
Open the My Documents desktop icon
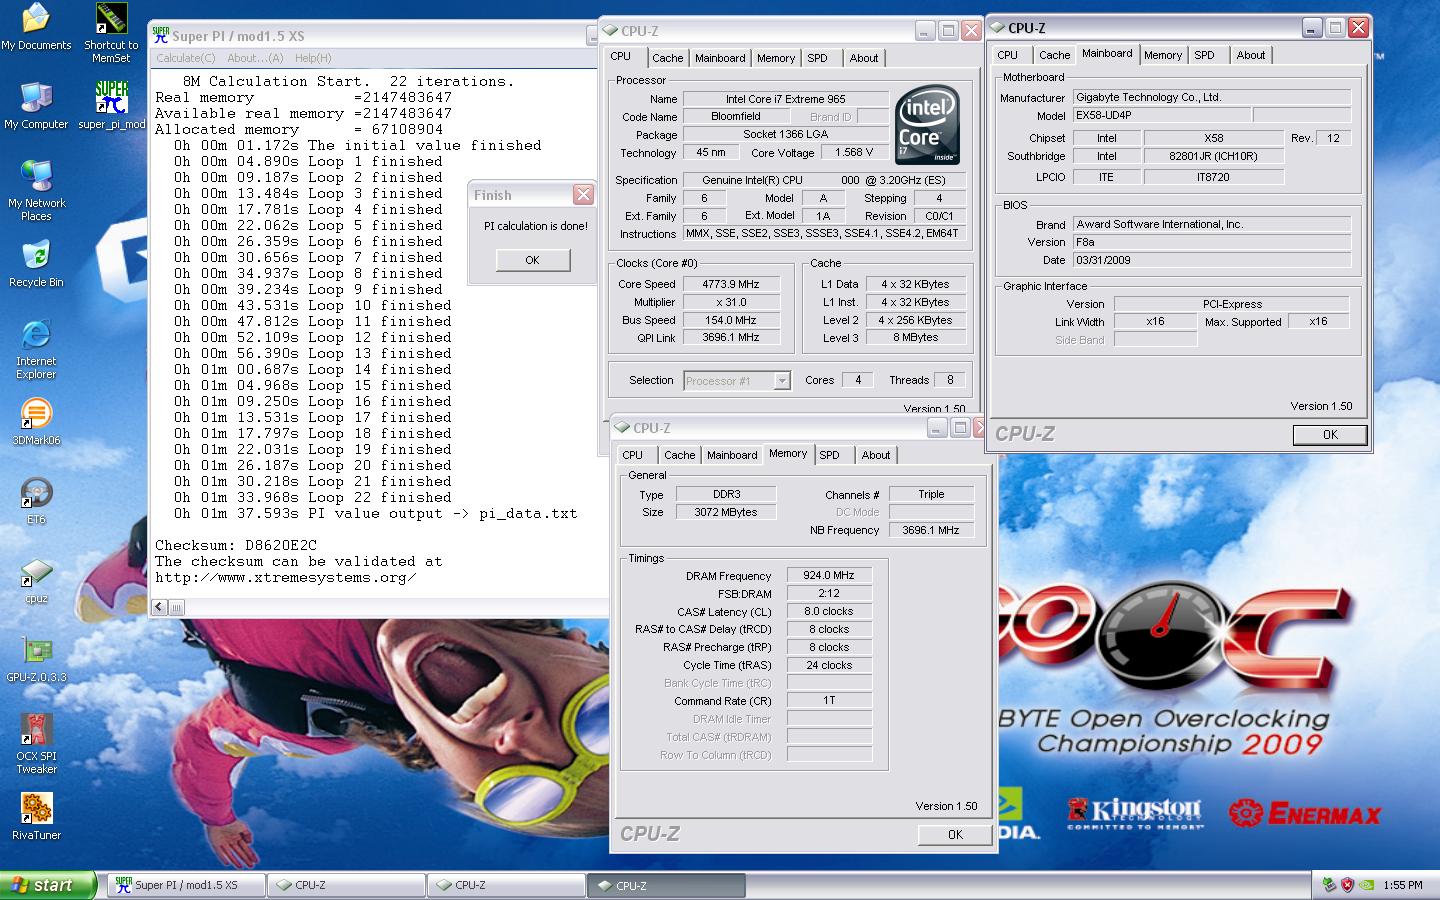(36, 26)
